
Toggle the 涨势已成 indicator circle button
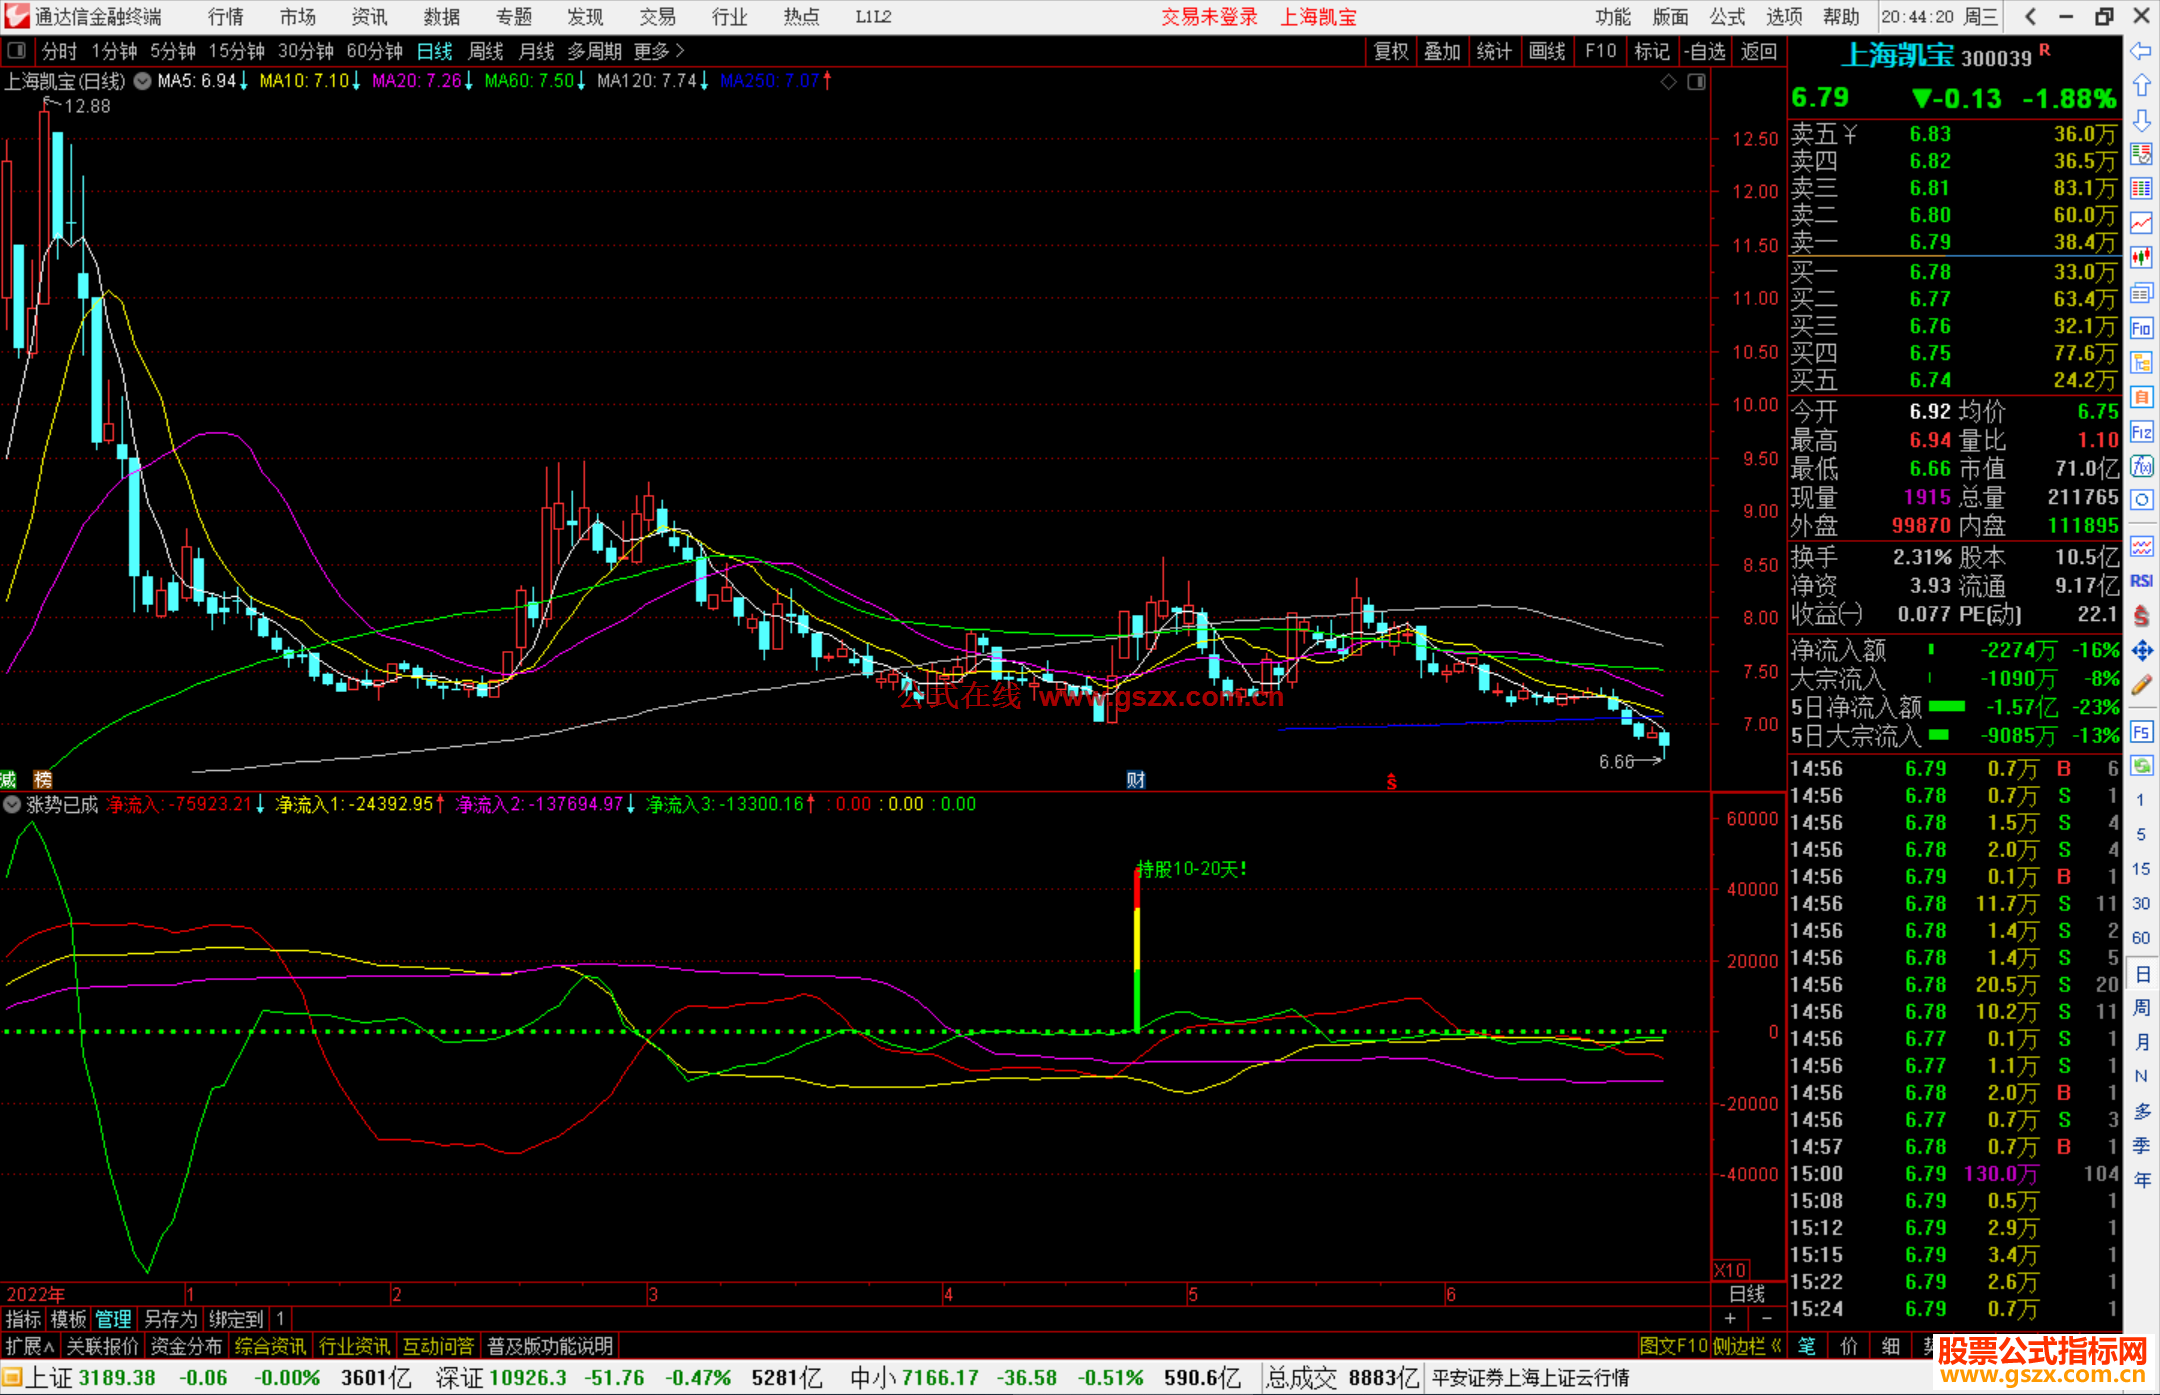click(x=12, y=804)
